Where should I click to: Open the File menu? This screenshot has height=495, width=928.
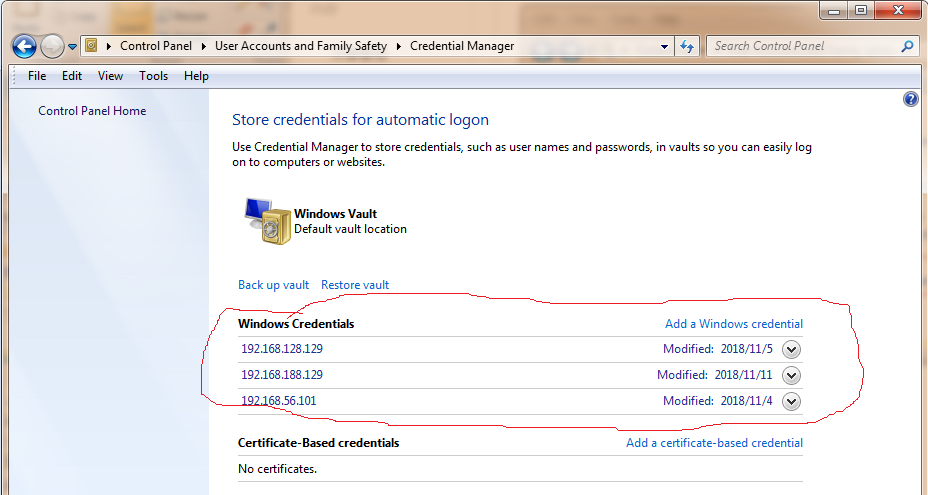pyautogui.click(x=37, y=76)
